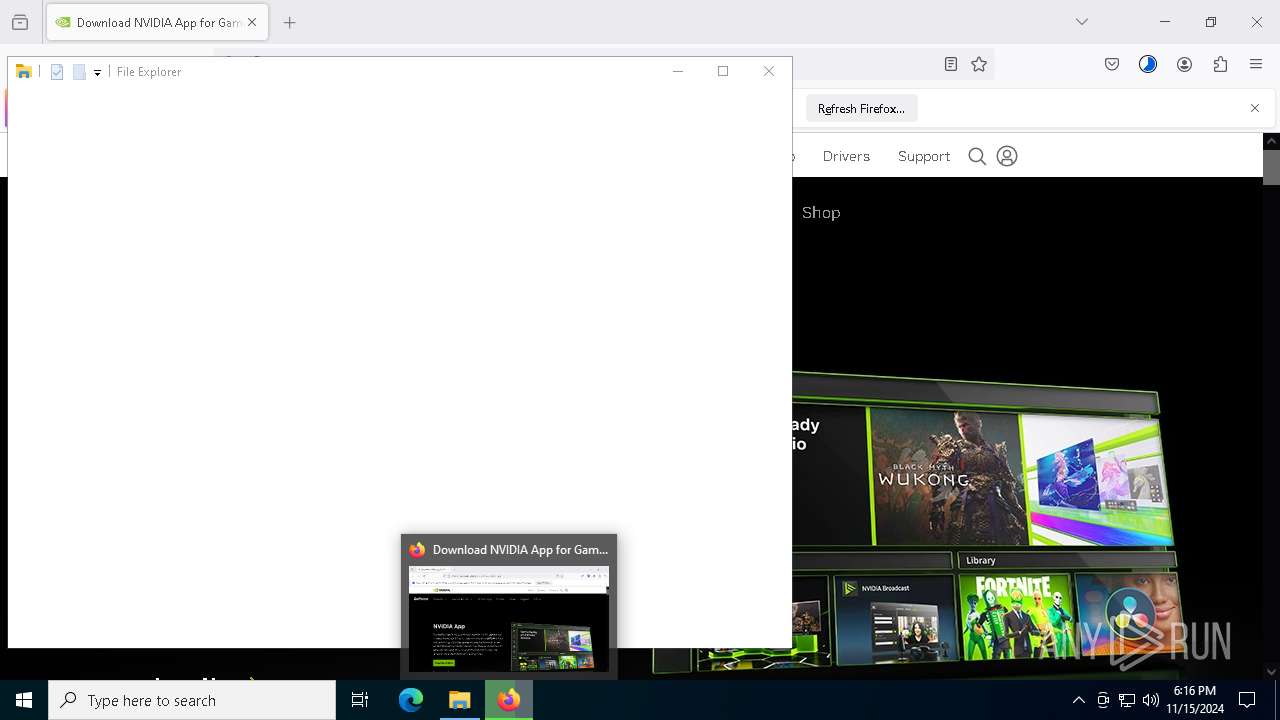Save page to Pocket icon
1280x720 pixels.
[x=1112, y=64]
